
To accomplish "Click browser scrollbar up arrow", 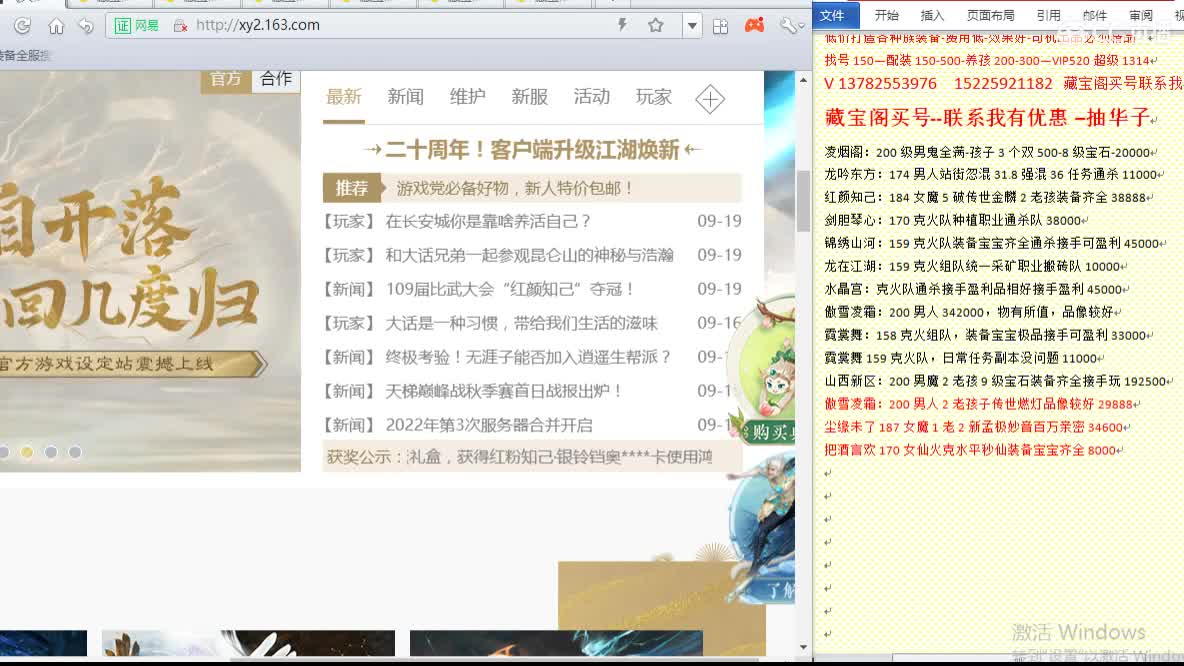I will pyautogui.click(x=803, y=79).
